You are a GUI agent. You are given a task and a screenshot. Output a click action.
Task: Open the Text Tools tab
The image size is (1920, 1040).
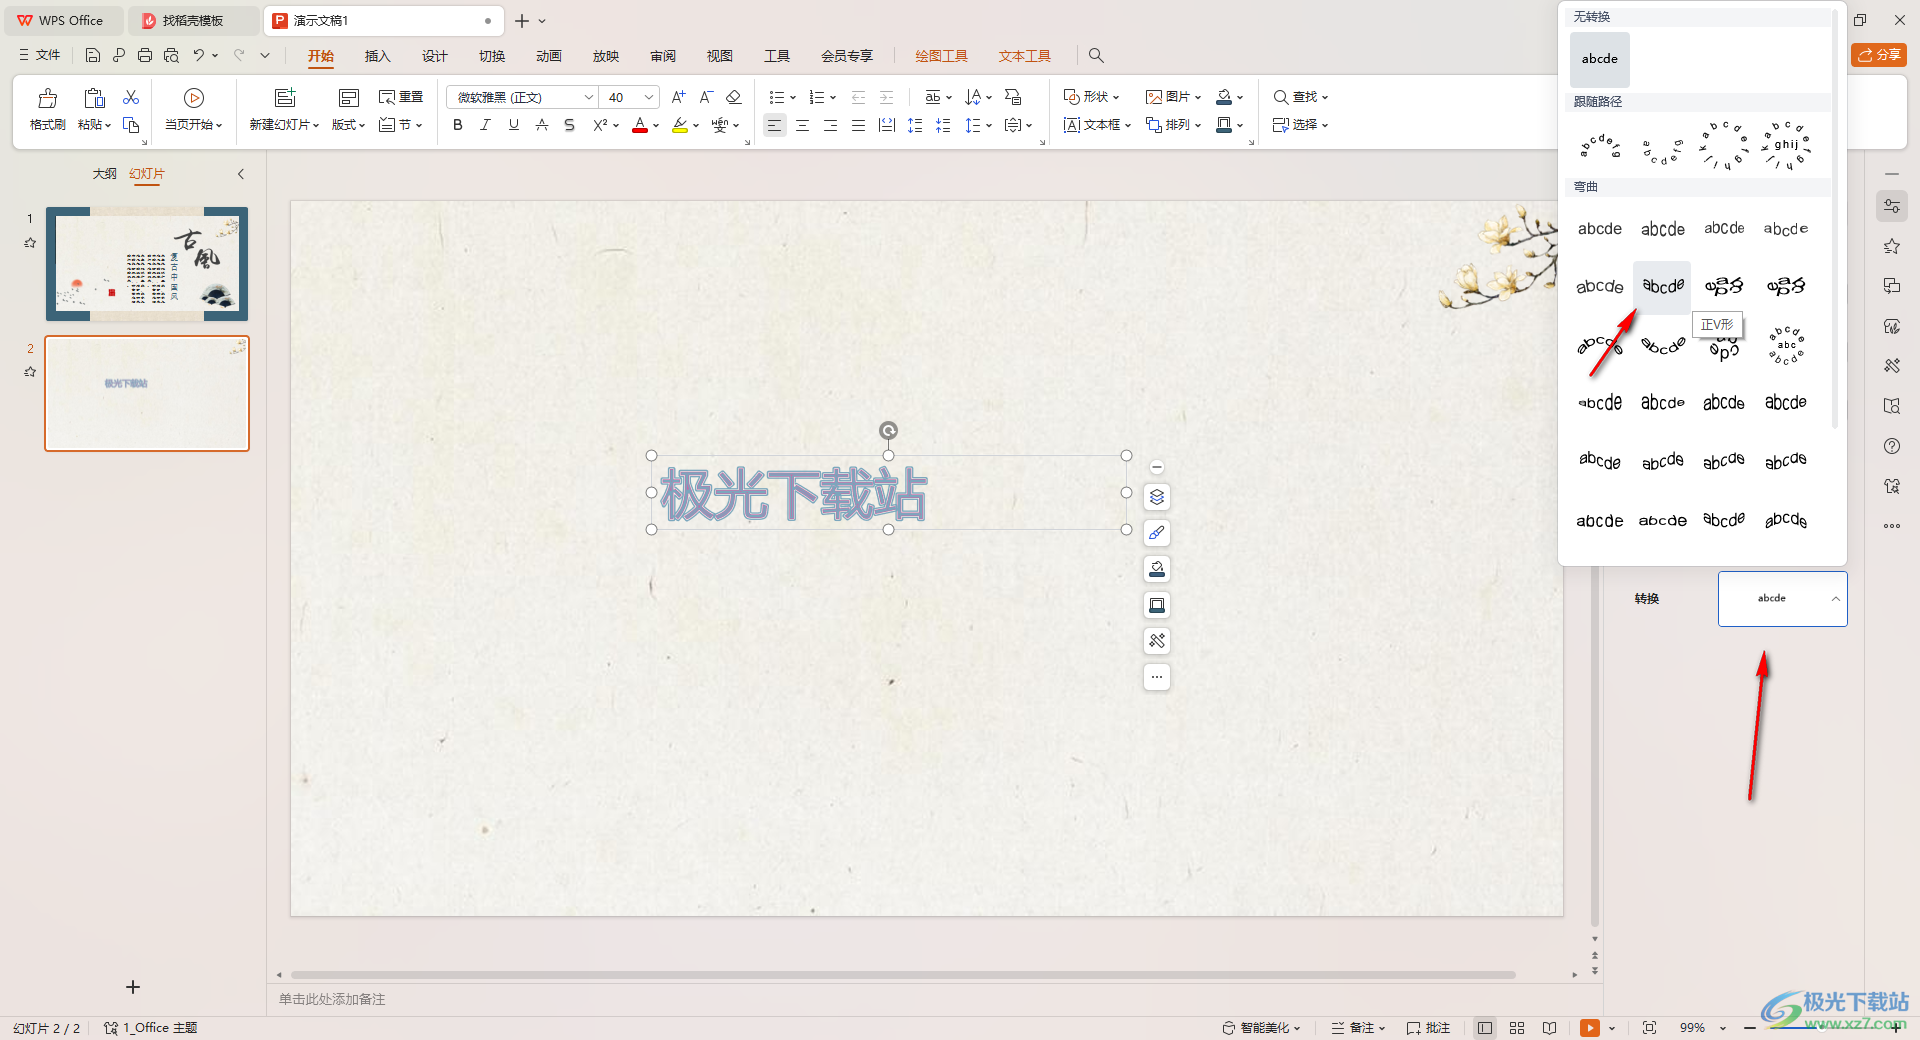pos(1024,56)
